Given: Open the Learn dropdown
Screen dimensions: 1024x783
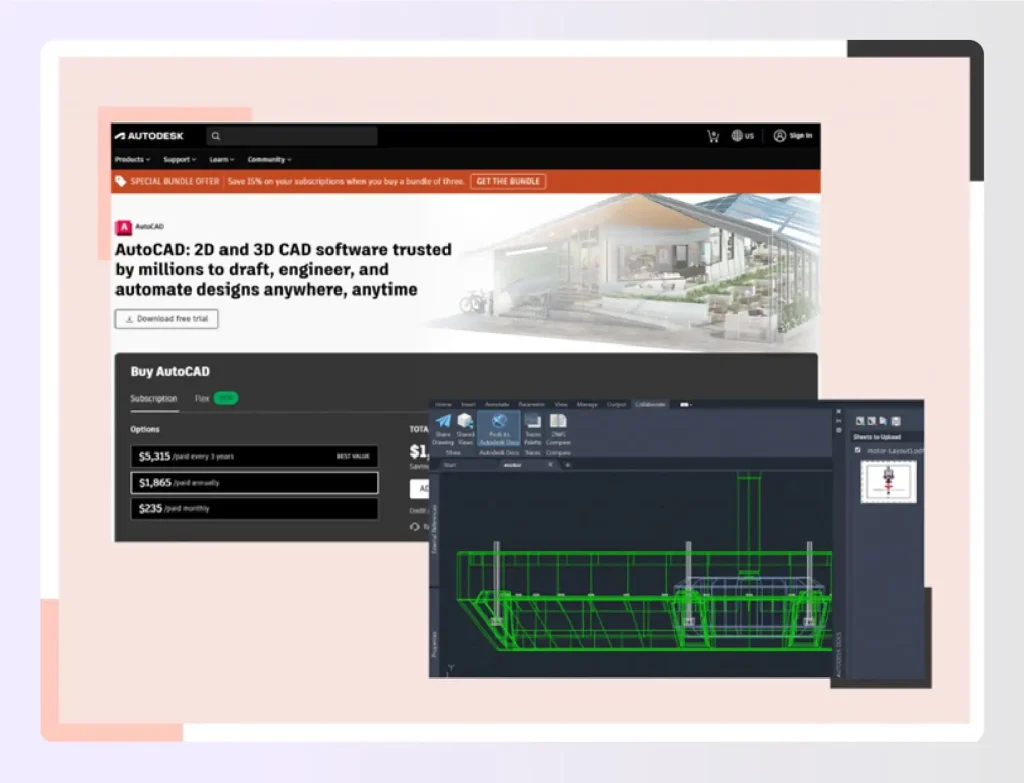Looking at the screenshot, I should (221, 159).
